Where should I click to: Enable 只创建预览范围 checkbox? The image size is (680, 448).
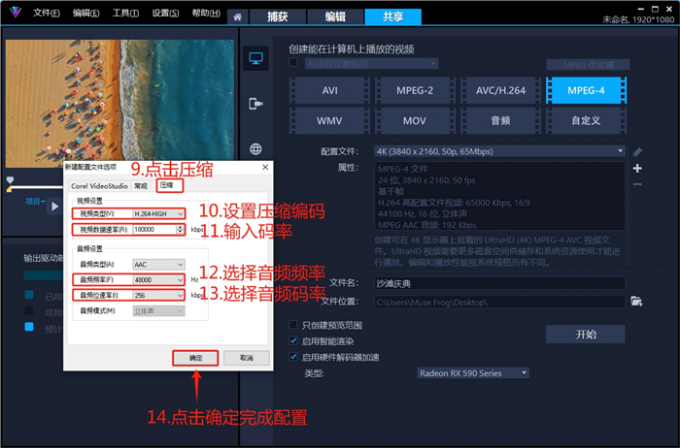[x=293, y=325]
